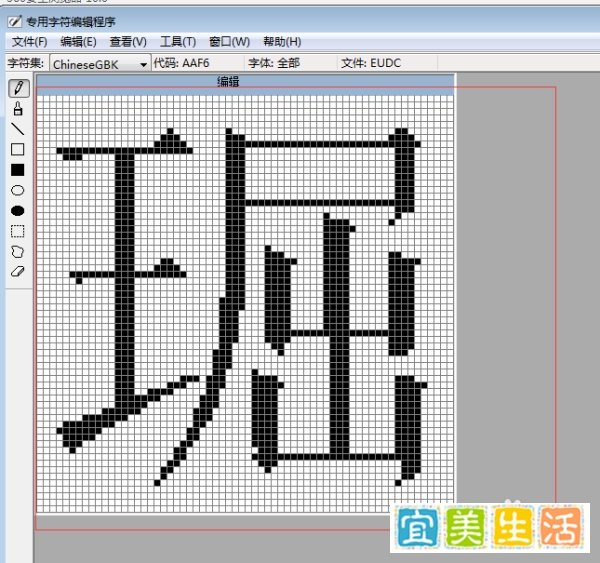Click inside the character editing grid

[245, 303]
